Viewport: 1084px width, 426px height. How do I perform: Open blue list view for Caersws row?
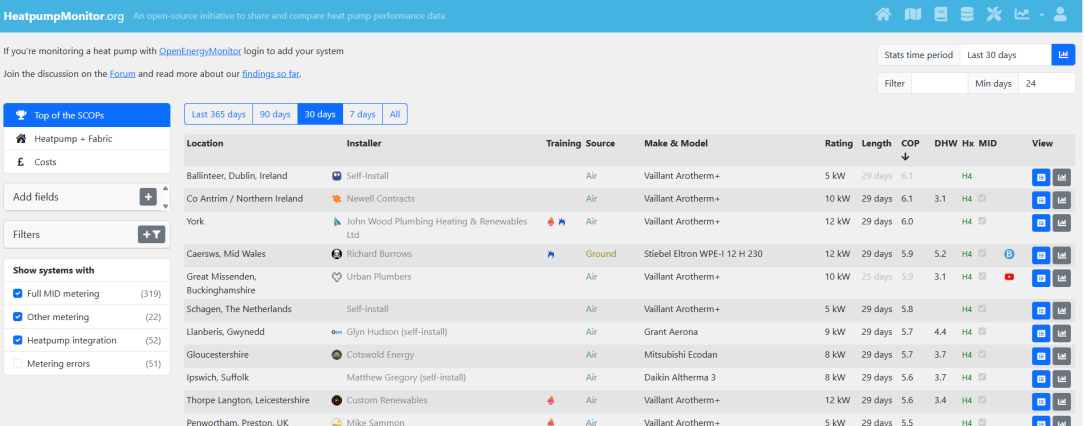coord(1040,255)
